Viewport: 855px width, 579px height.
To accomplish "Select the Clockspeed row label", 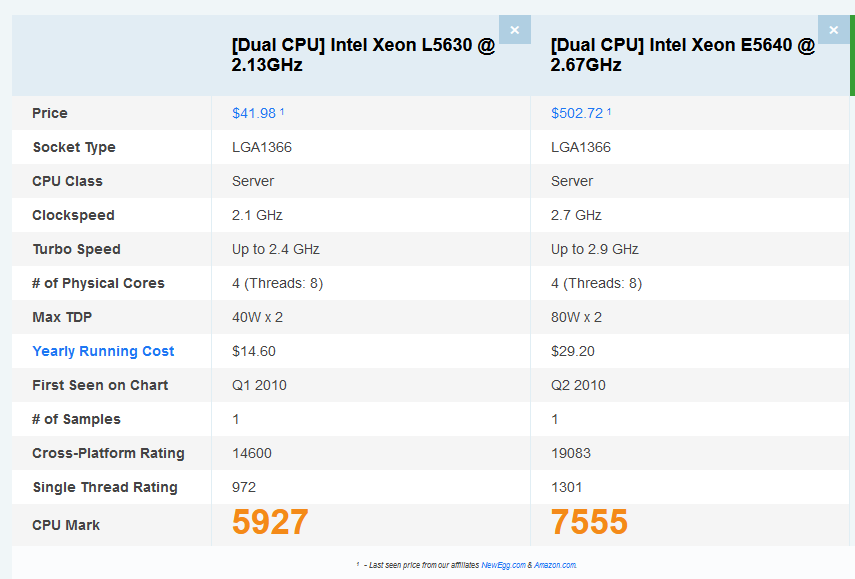I will [73, 215].
